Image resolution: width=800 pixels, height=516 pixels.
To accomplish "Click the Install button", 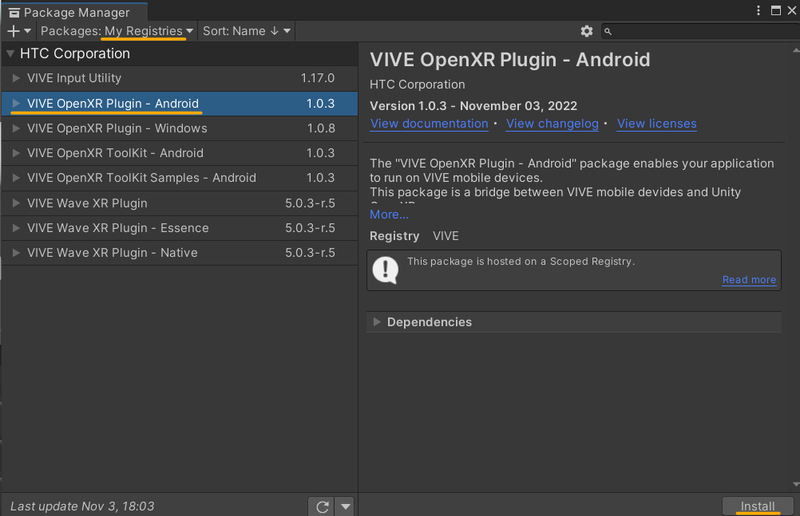I will (758, 506).
